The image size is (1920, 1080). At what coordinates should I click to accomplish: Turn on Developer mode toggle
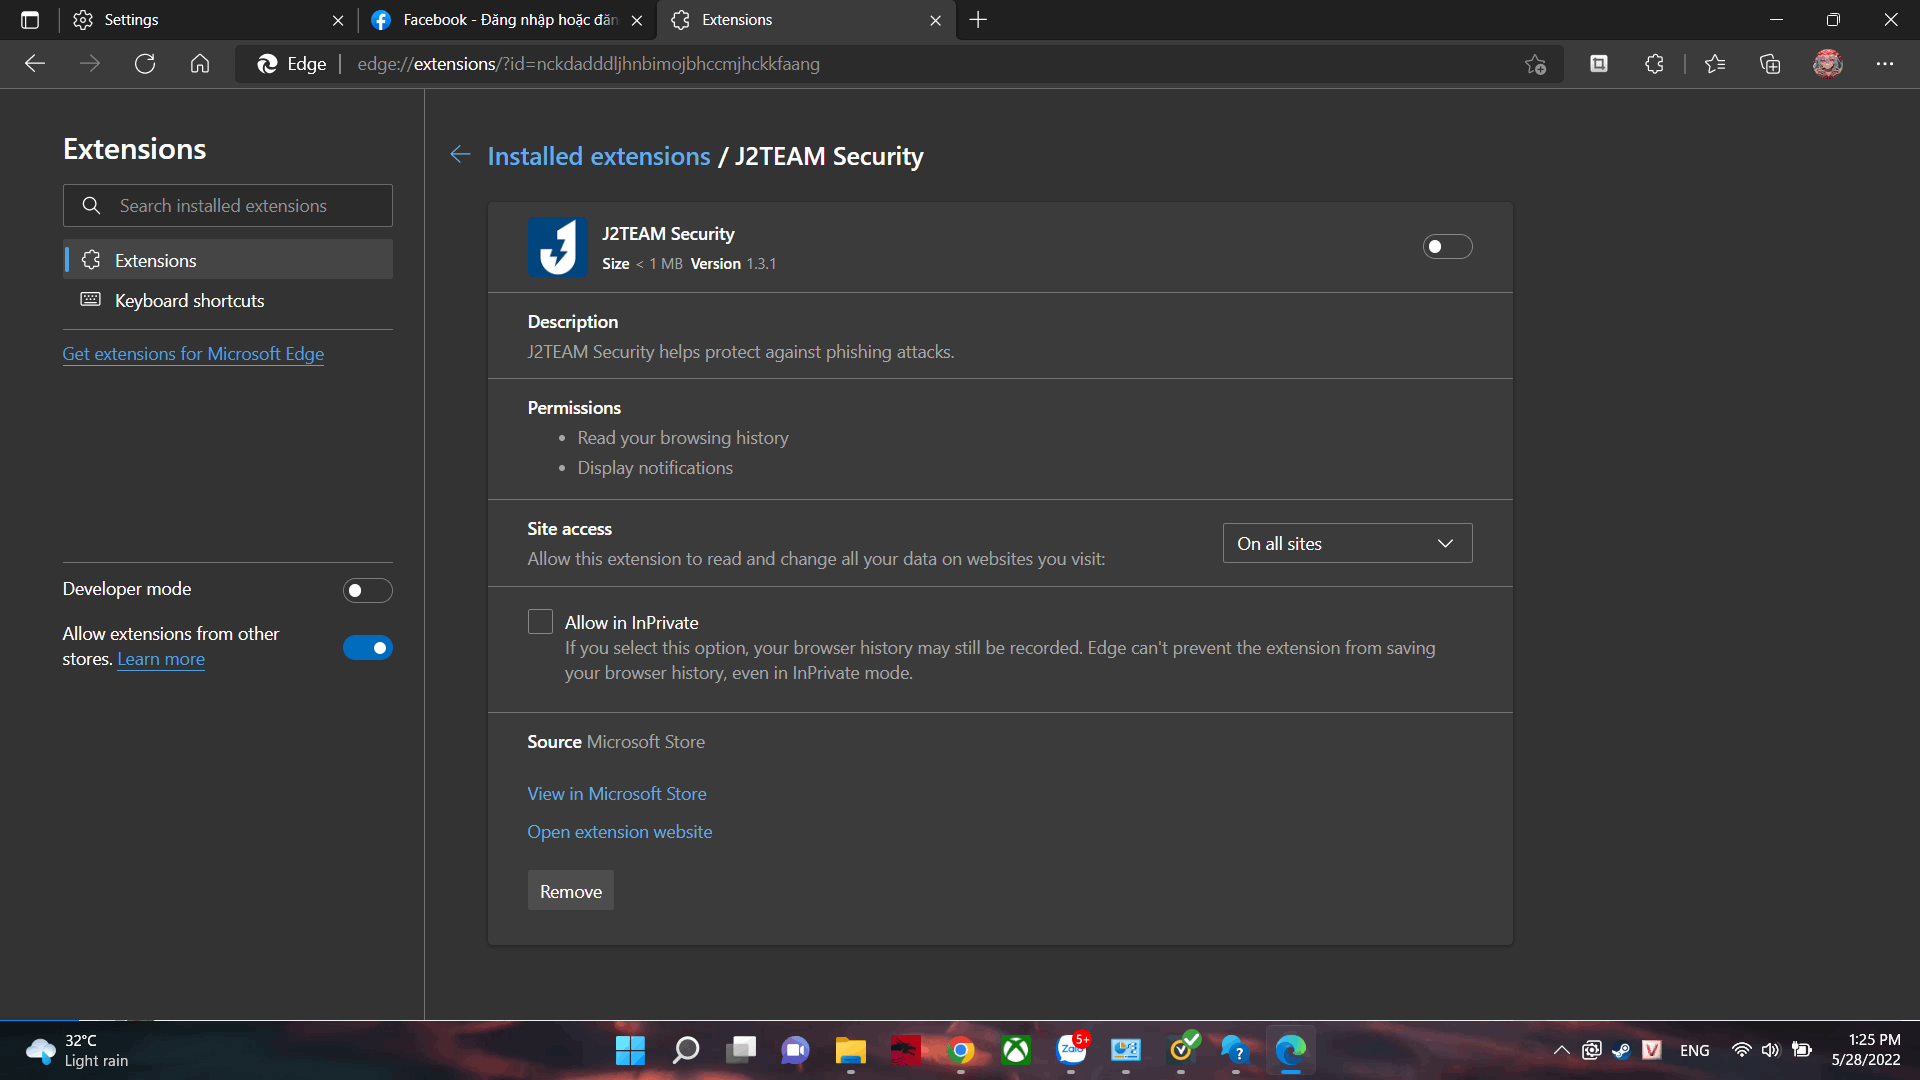pyautogui.click(x=367, y=590)
